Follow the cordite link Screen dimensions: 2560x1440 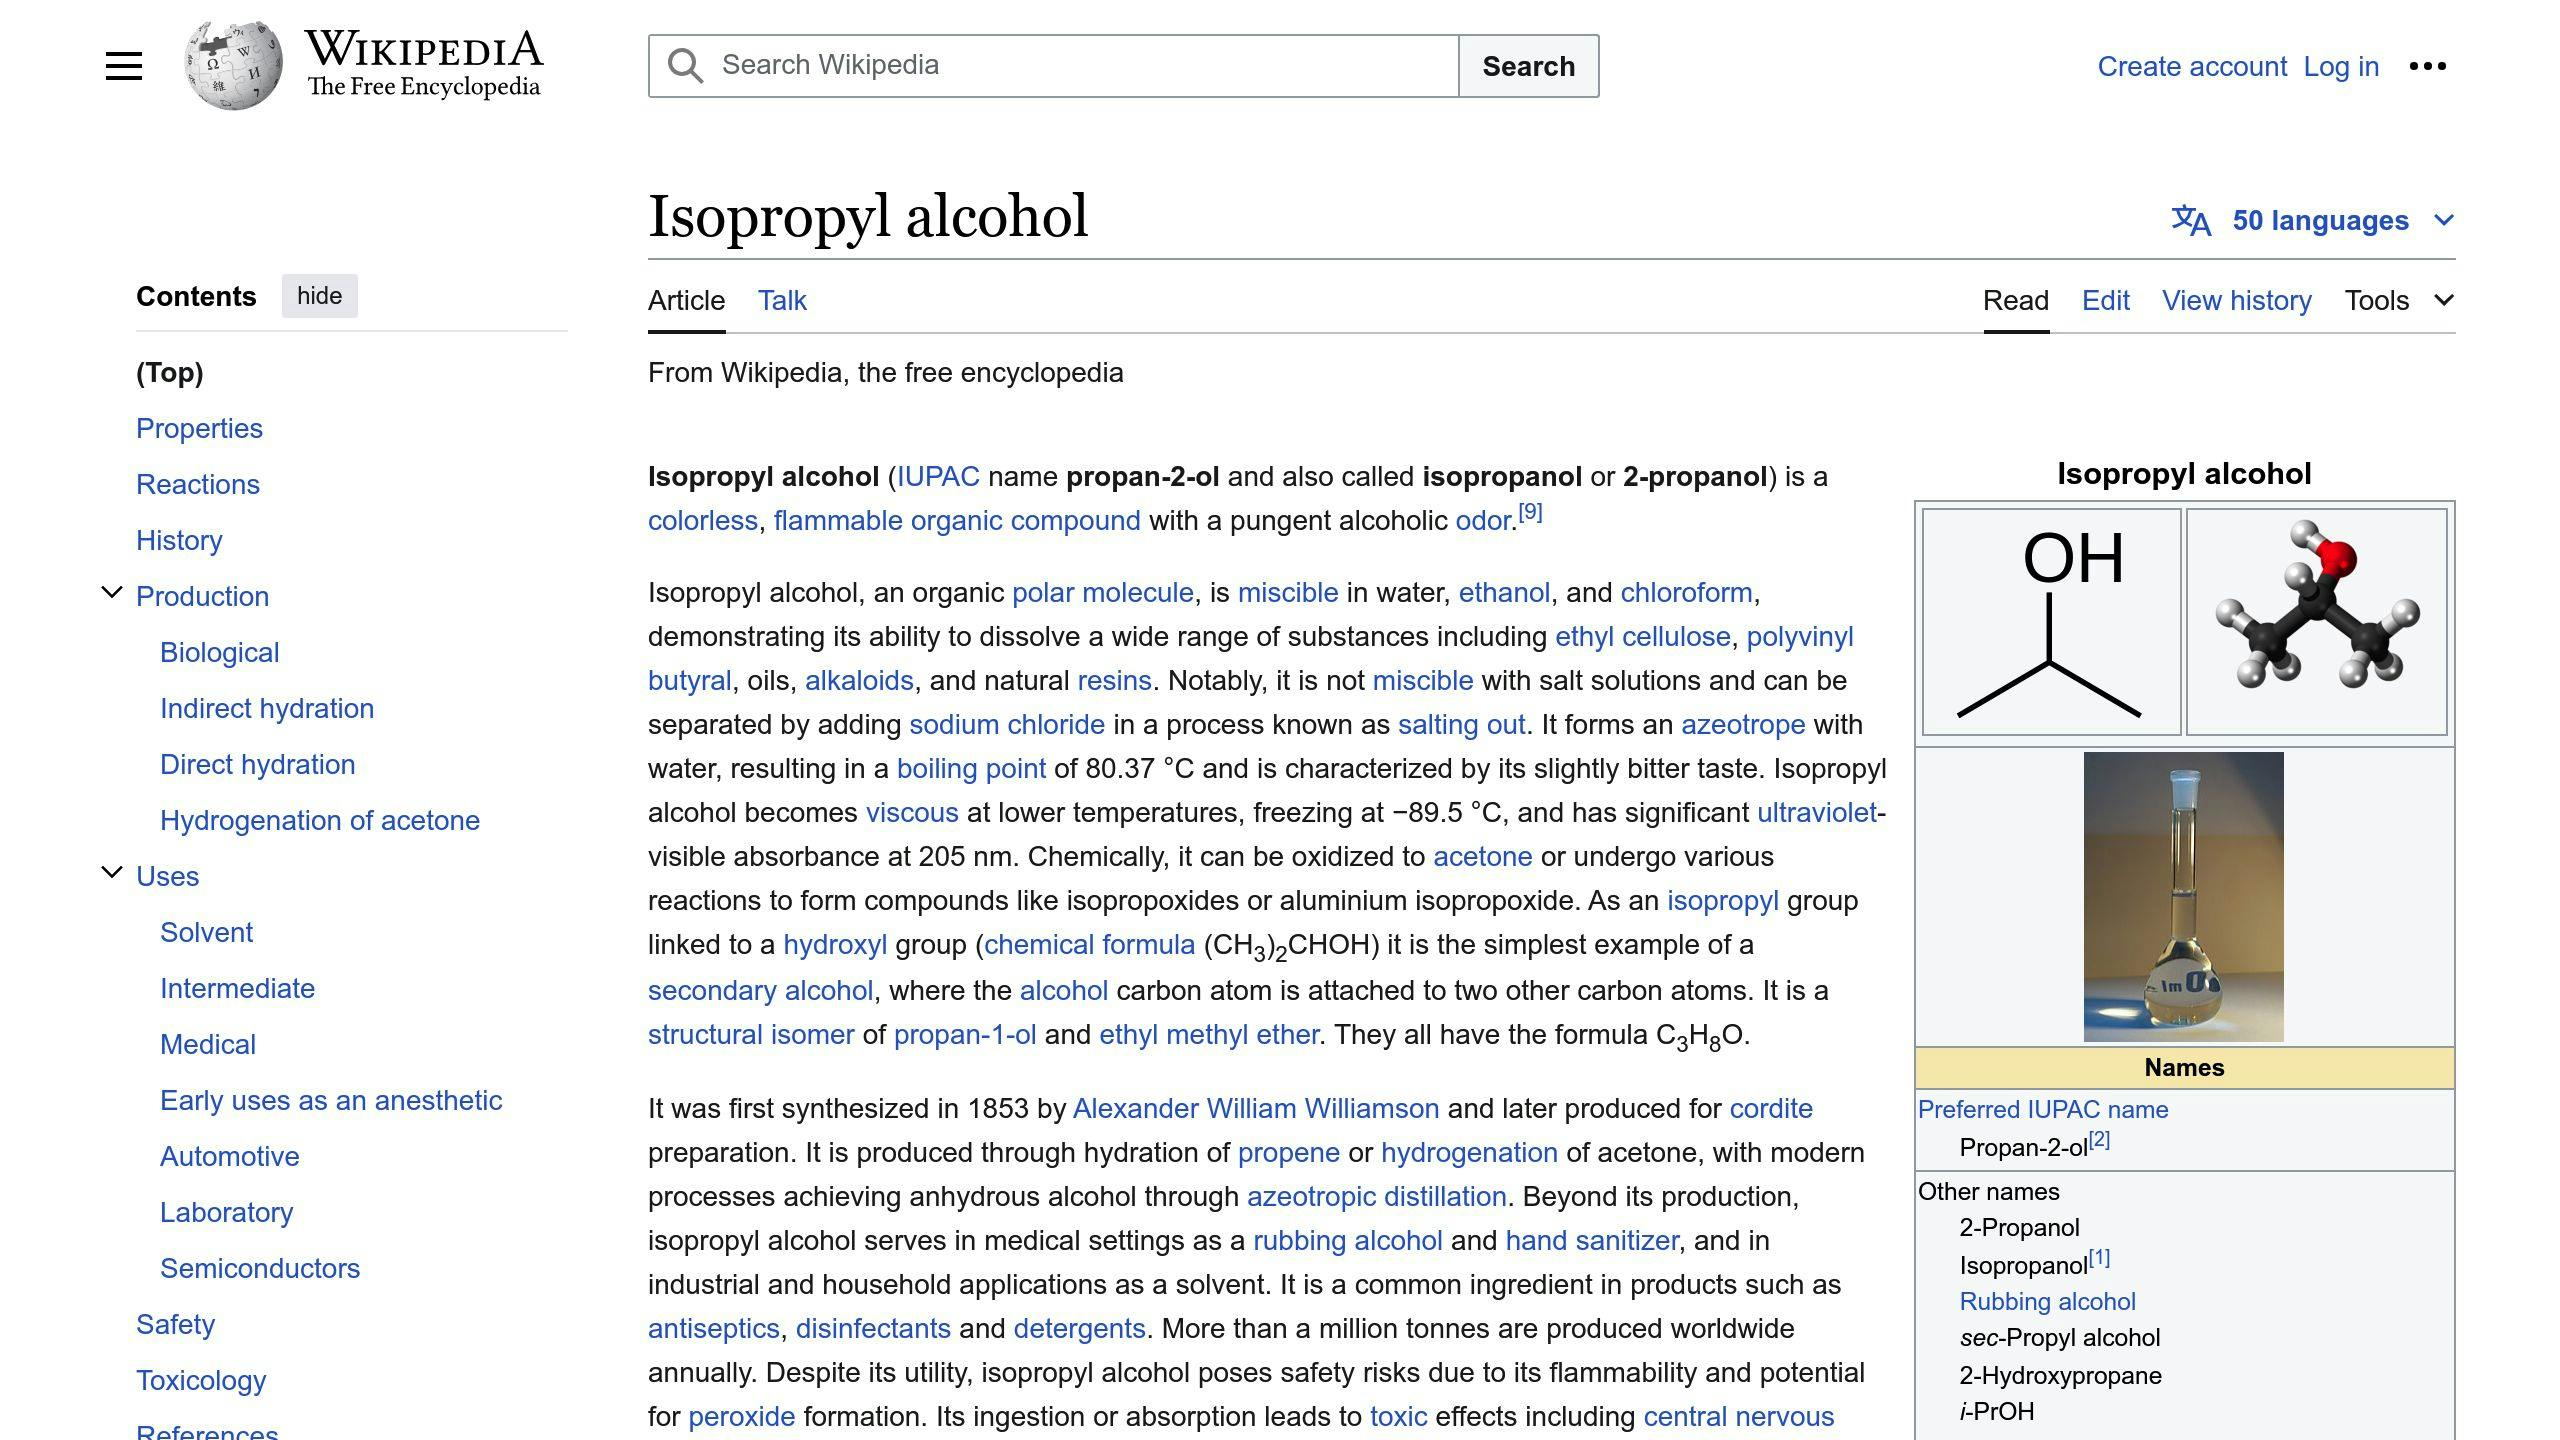pyautogui.click(x=1770, y=1109)
